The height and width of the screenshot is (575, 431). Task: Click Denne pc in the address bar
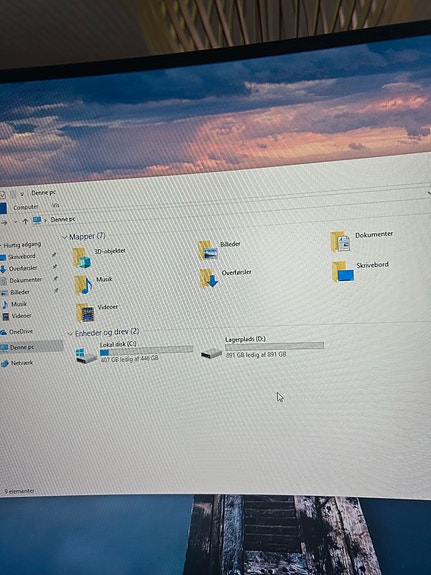(x=63, y=220)
